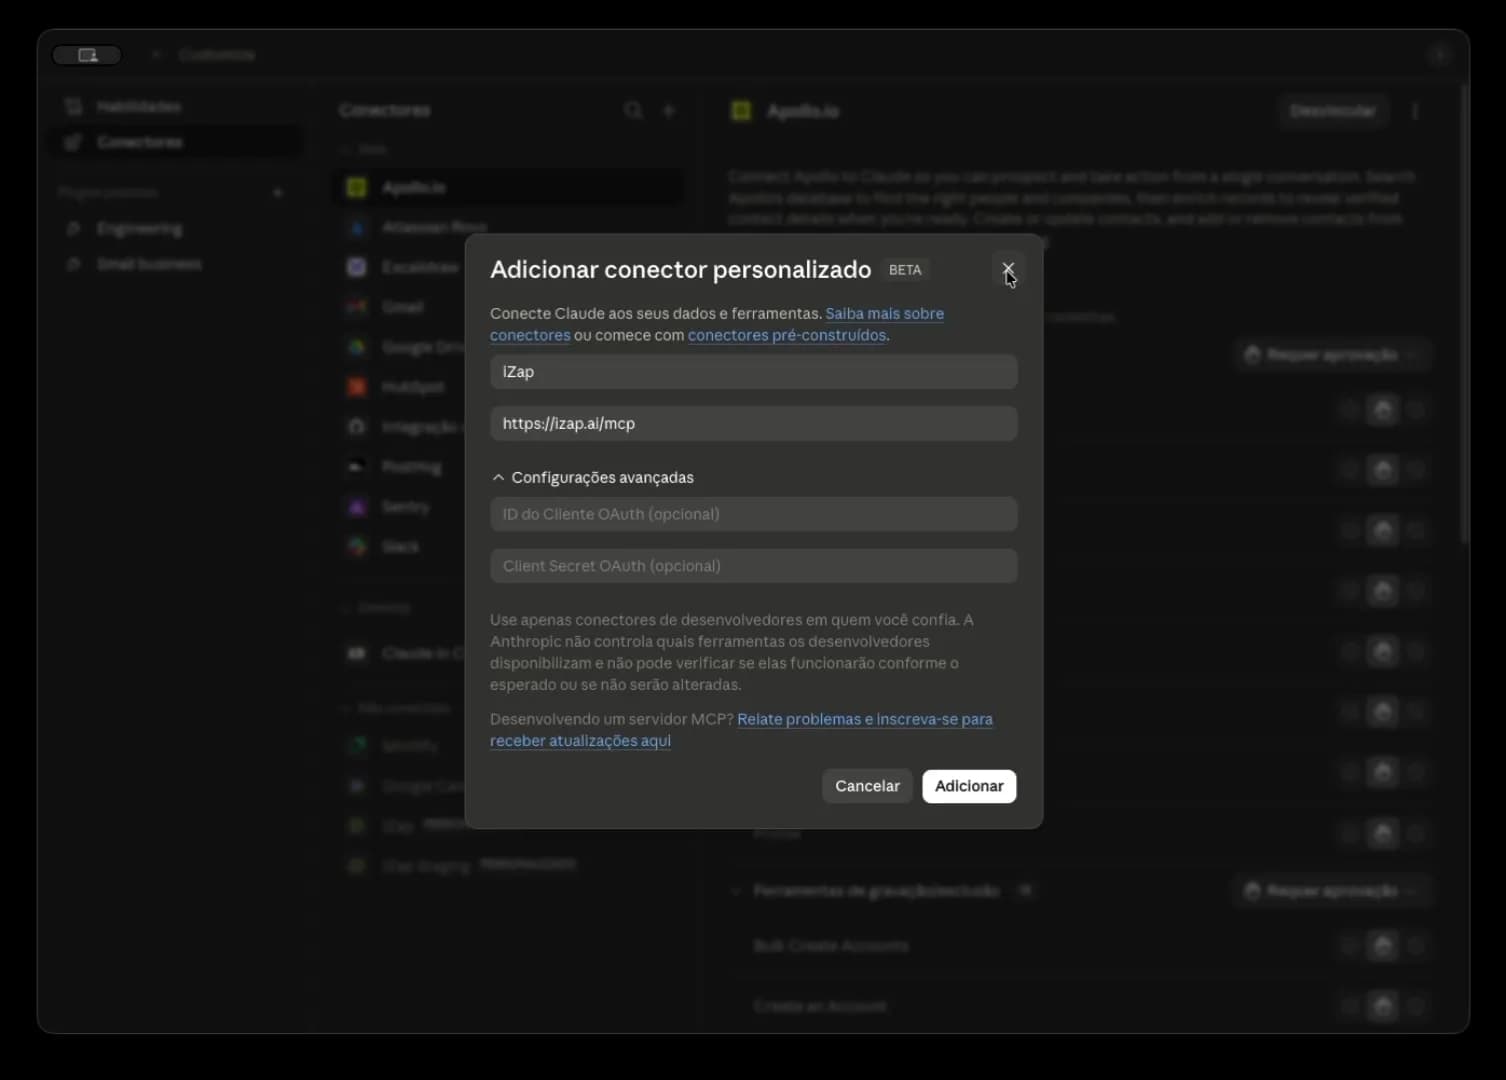Open the three-dot menu beside Desvincular

click(x=1415, y=111)
